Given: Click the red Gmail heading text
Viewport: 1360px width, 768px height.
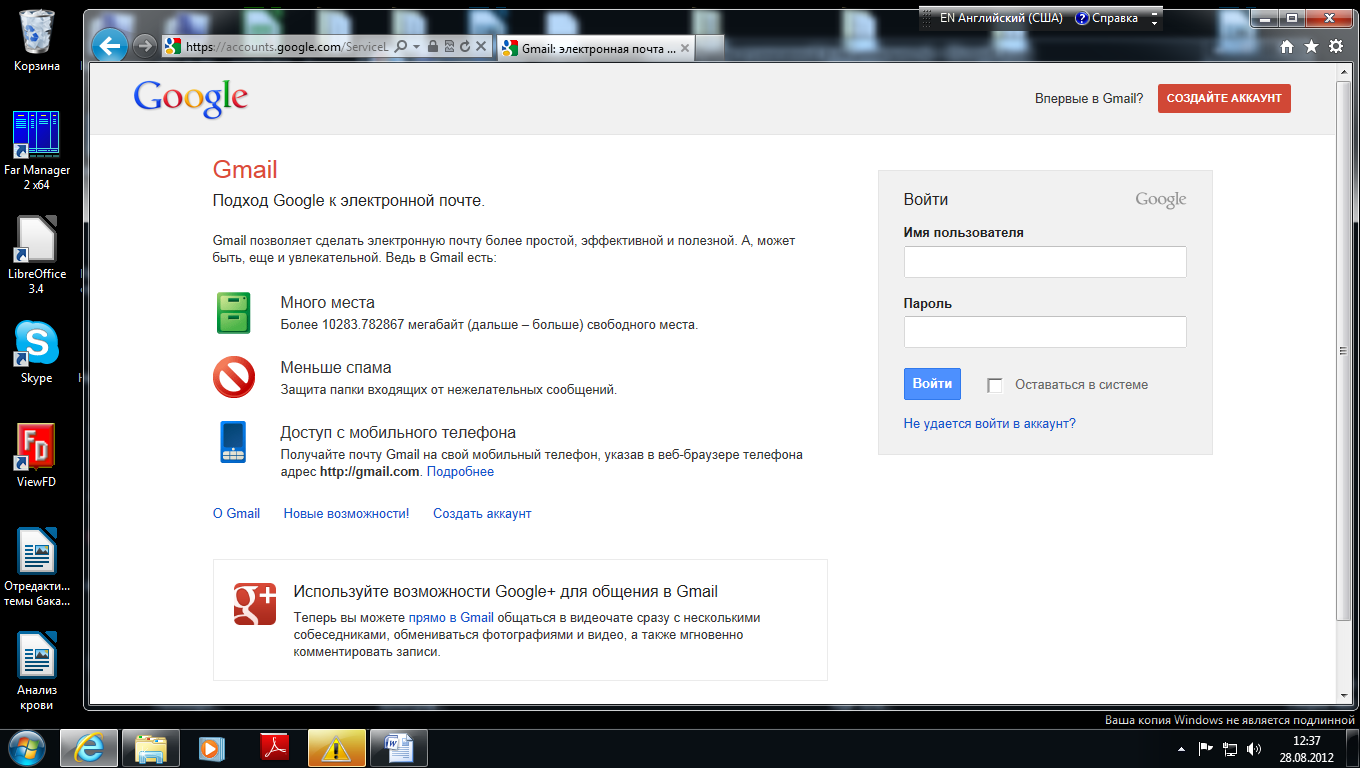Looking at the screenshot, I should (245, 170).
